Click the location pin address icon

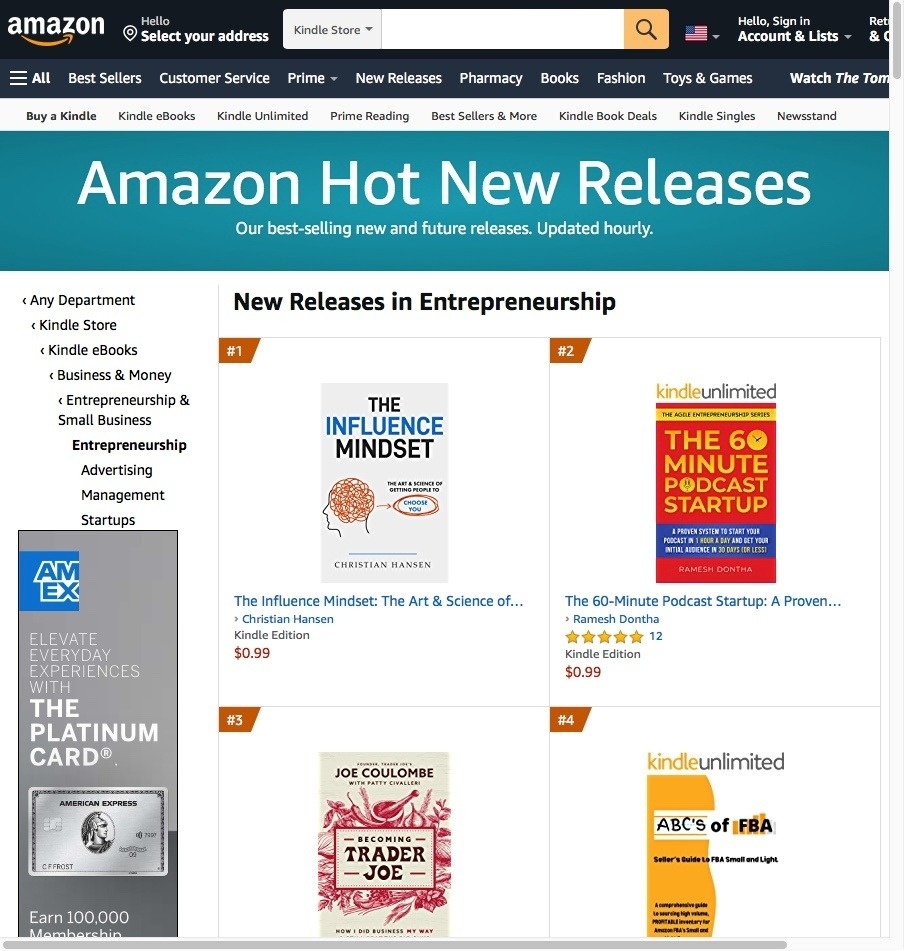[x=130, y=33]
